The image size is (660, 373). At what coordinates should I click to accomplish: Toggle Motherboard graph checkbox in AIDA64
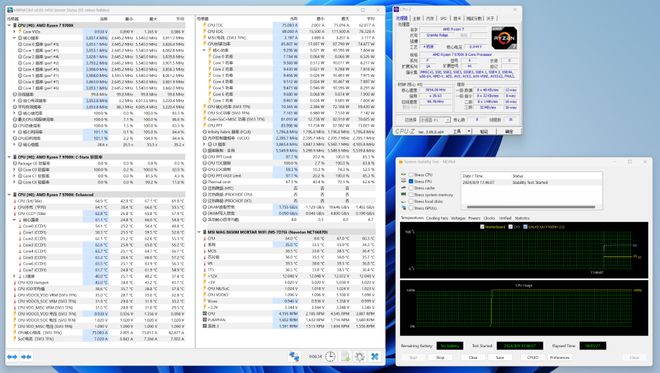pos(482,227)
